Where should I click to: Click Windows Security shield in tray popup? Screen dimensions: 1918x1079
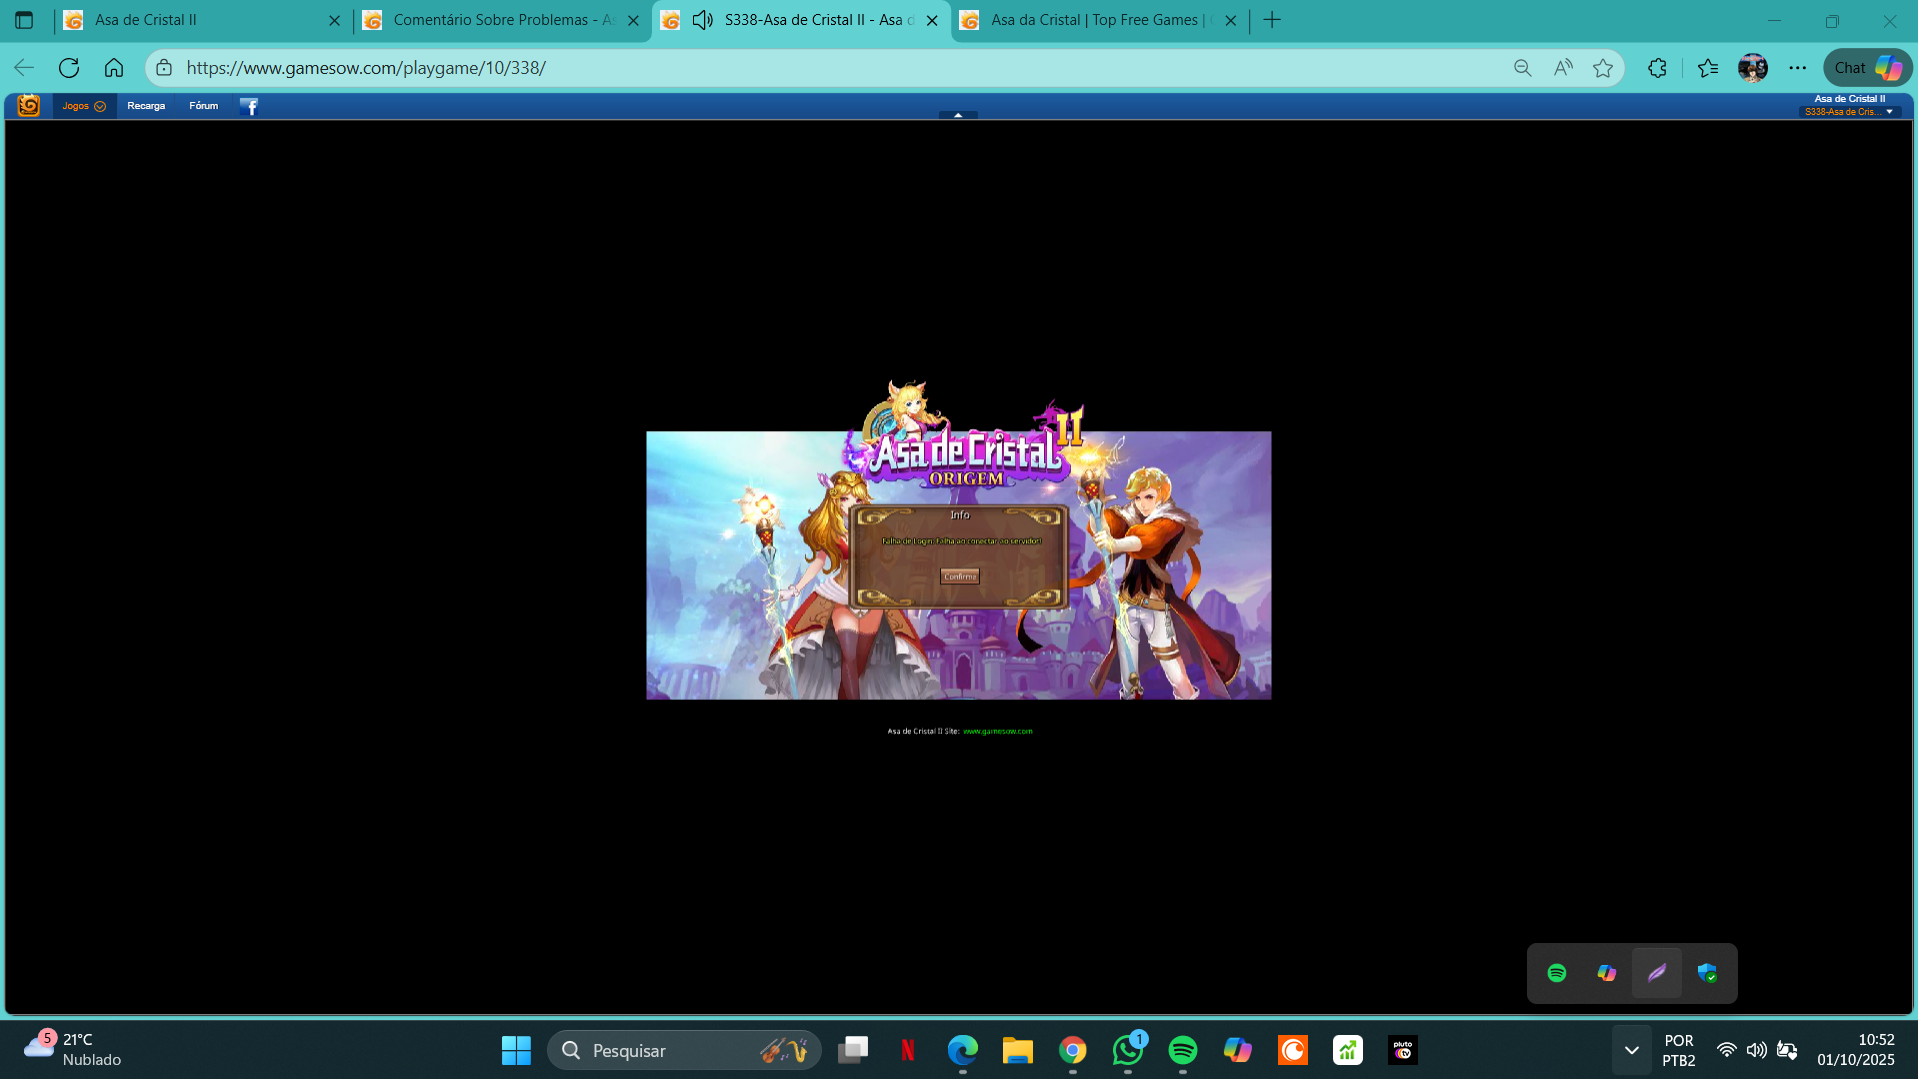[1707, 973]
